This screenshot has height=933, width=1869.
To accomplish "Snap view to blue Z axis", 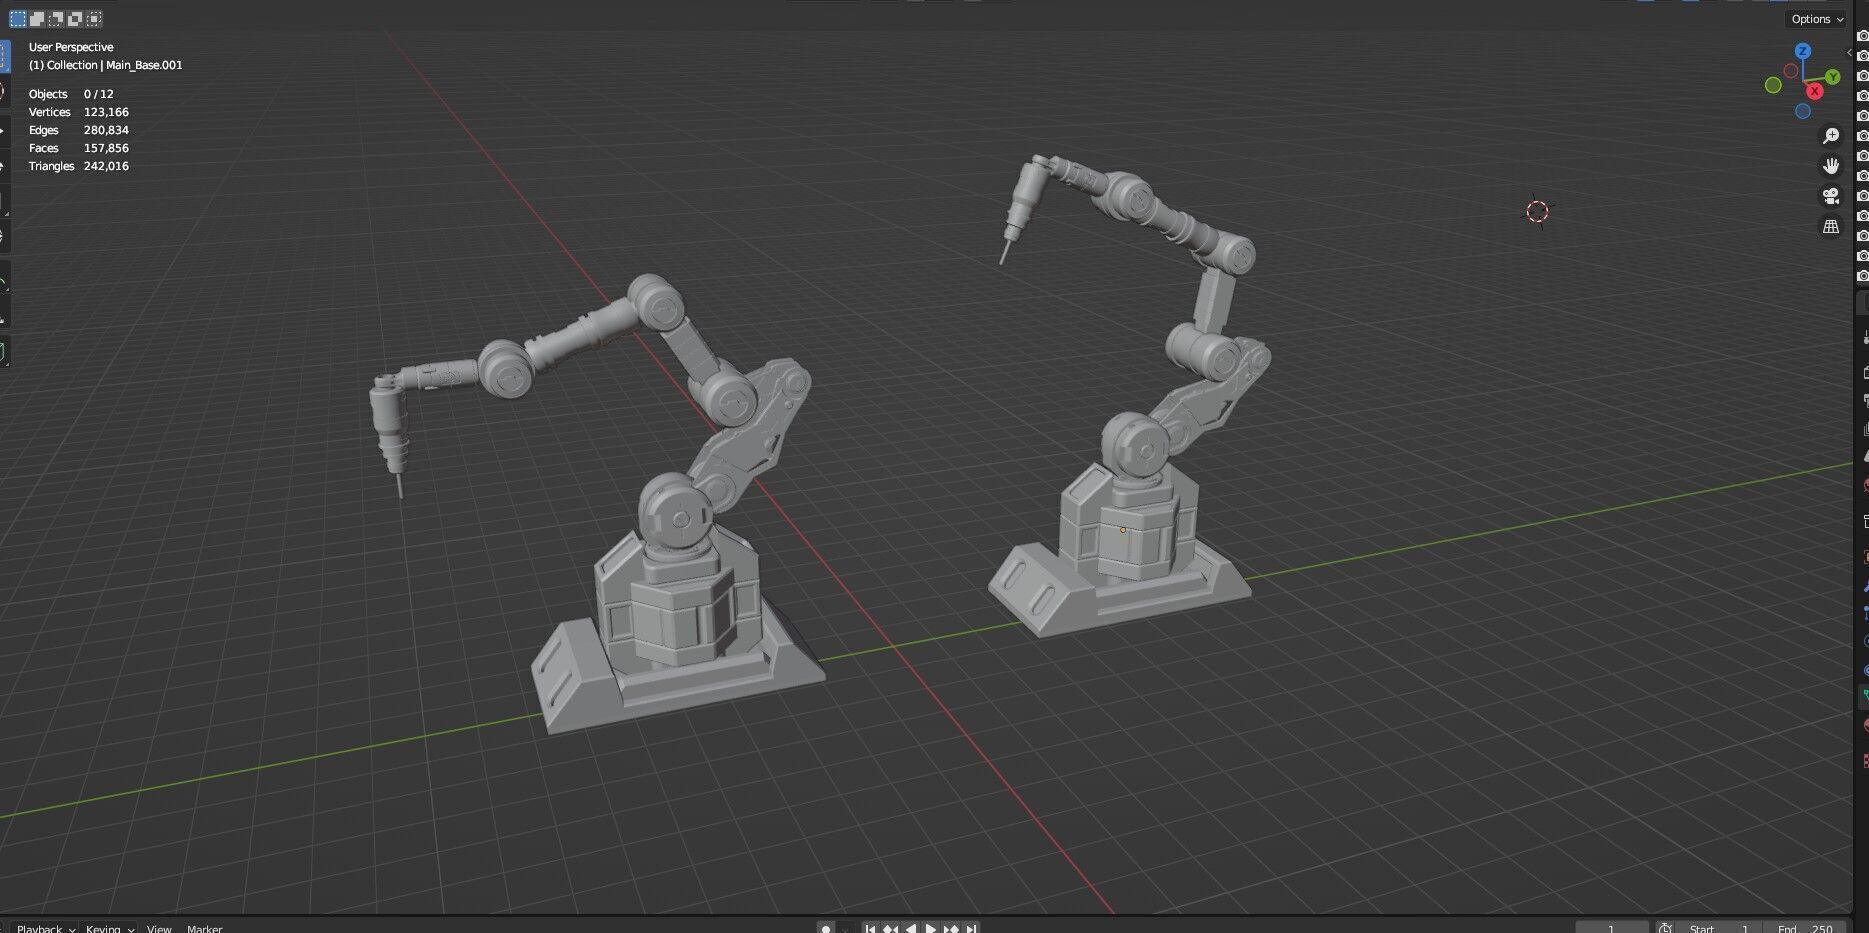I will coord(1802,51).
